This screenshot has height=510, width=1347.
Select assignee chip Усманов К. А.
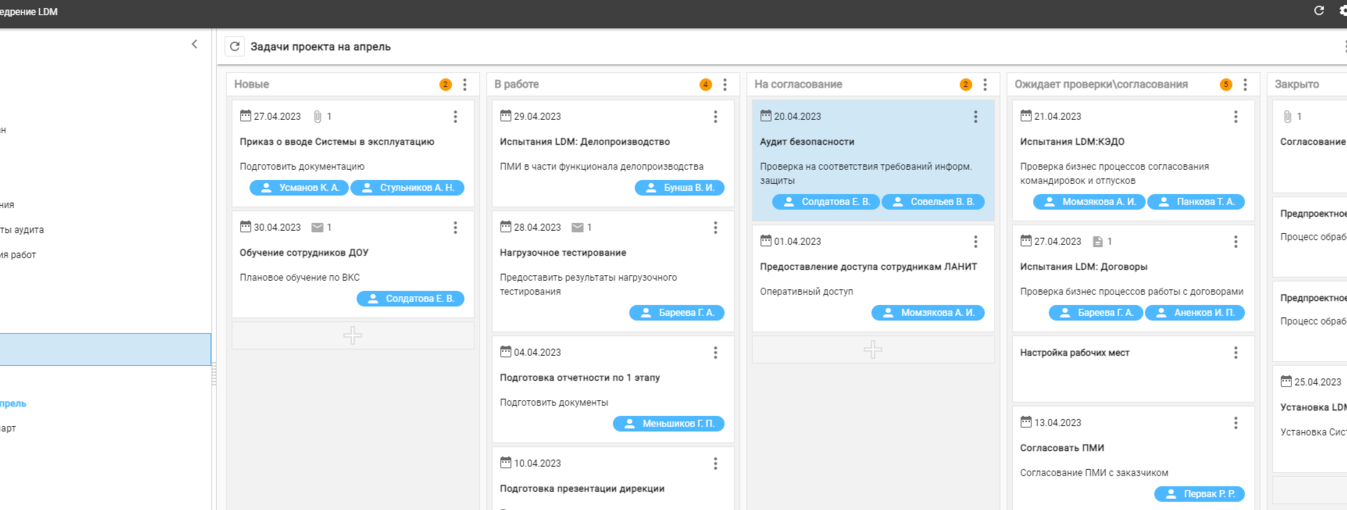pyautogui.click(x=299, y=188)
